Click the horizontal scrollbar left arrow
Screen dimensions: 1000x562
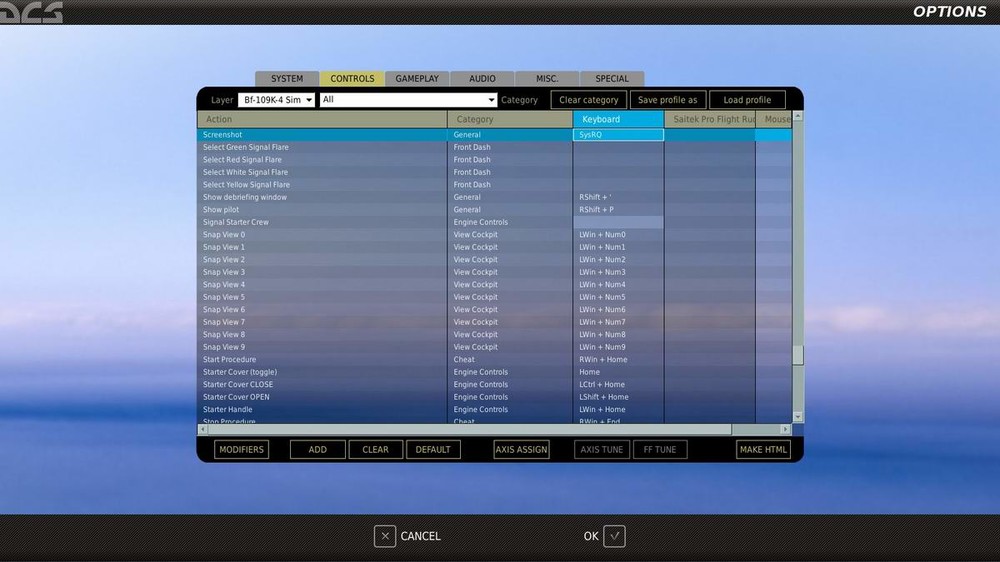coord(203,429)
